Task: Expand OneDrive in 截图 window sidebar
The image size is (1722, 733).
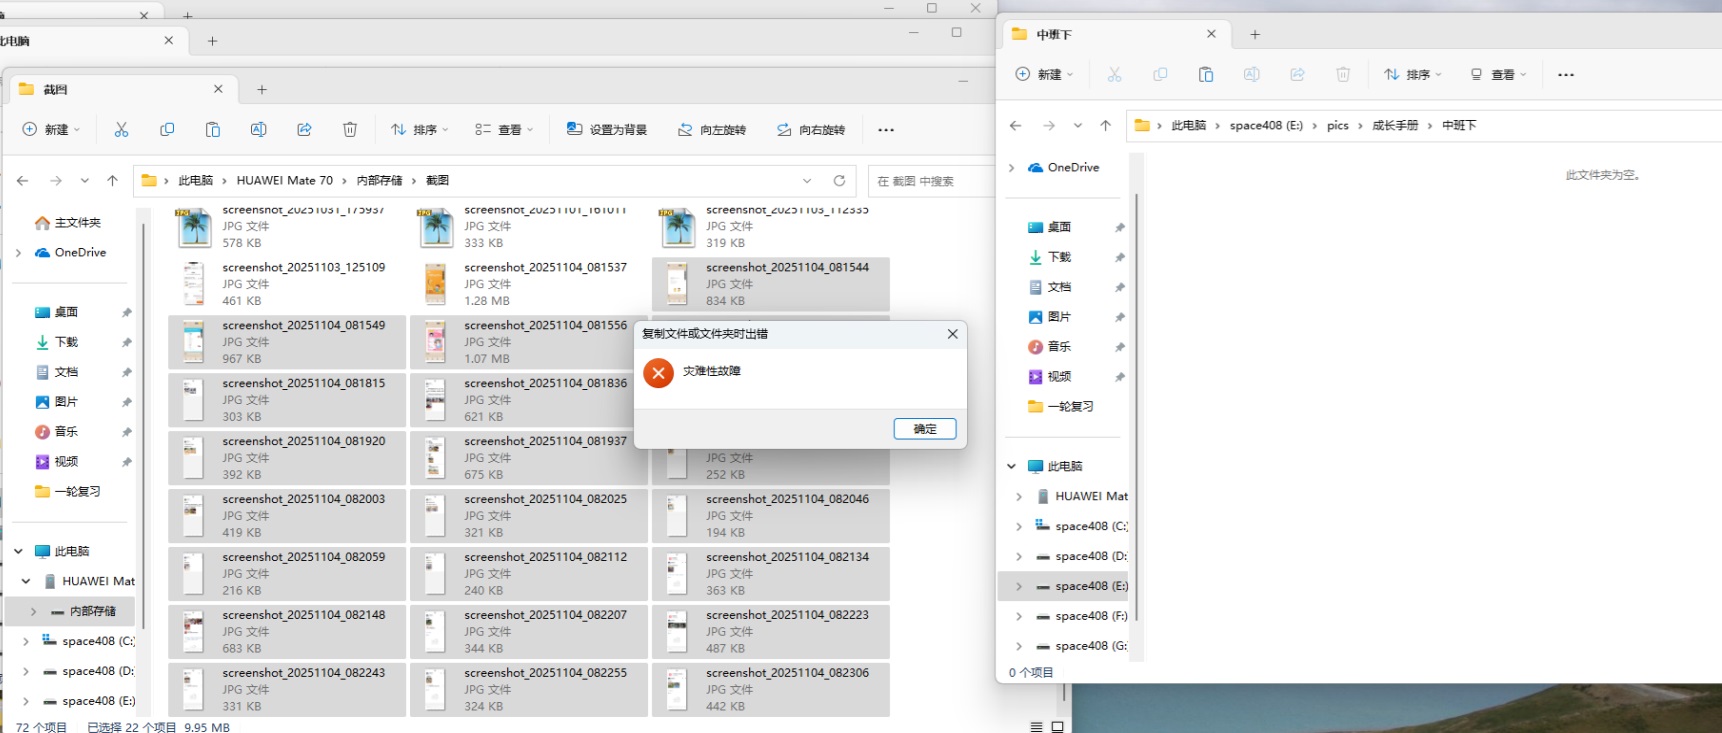Action: [19, 253]
